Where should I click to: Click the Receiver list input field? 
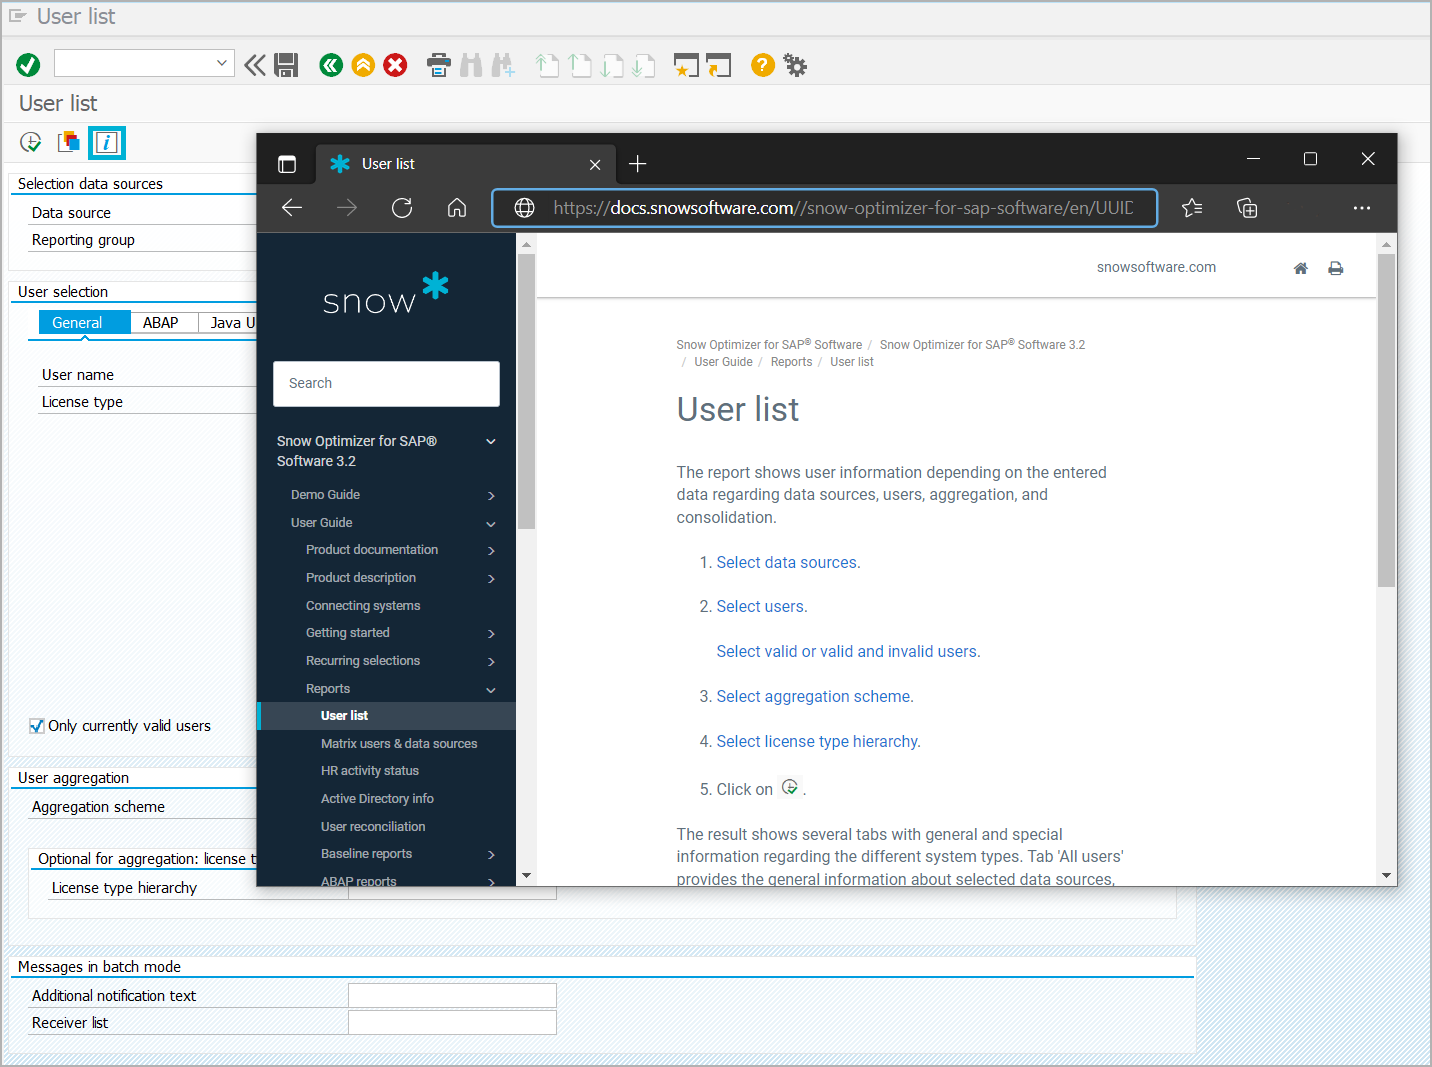pos(452,1022)
